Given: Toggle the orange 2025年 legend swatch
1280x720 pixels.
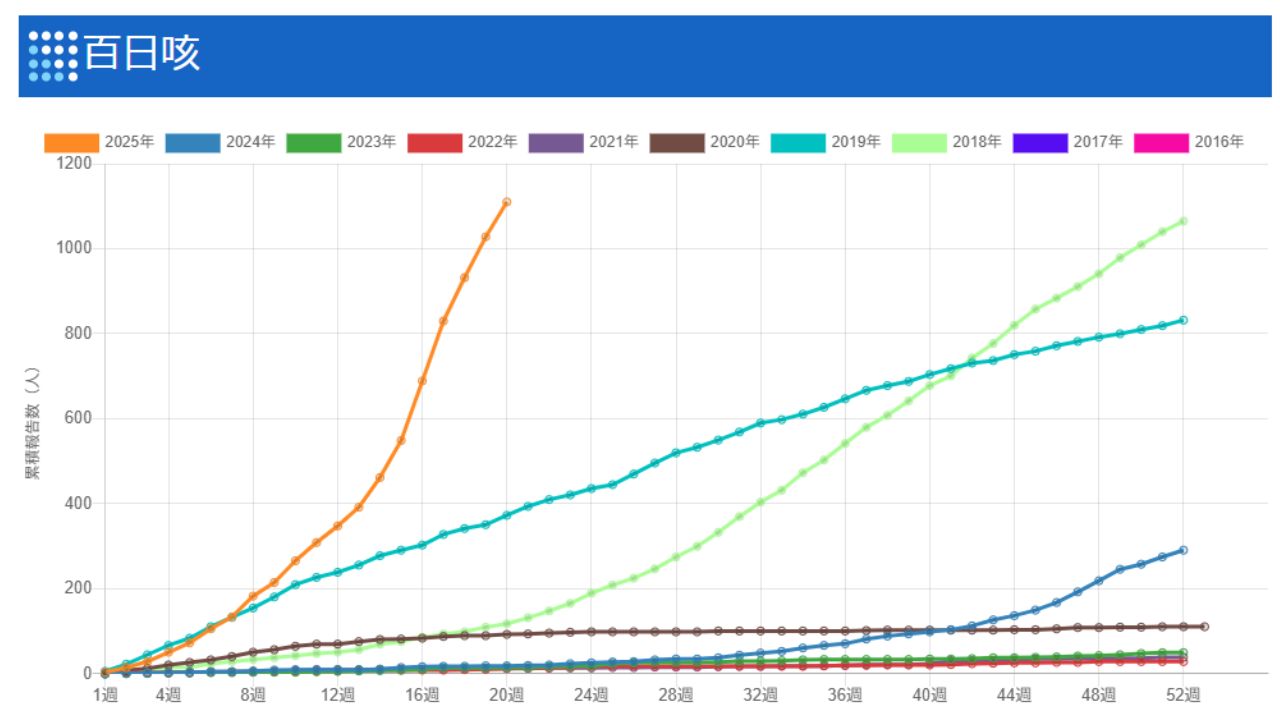Looking at the screenshot, I should [72, 143].
